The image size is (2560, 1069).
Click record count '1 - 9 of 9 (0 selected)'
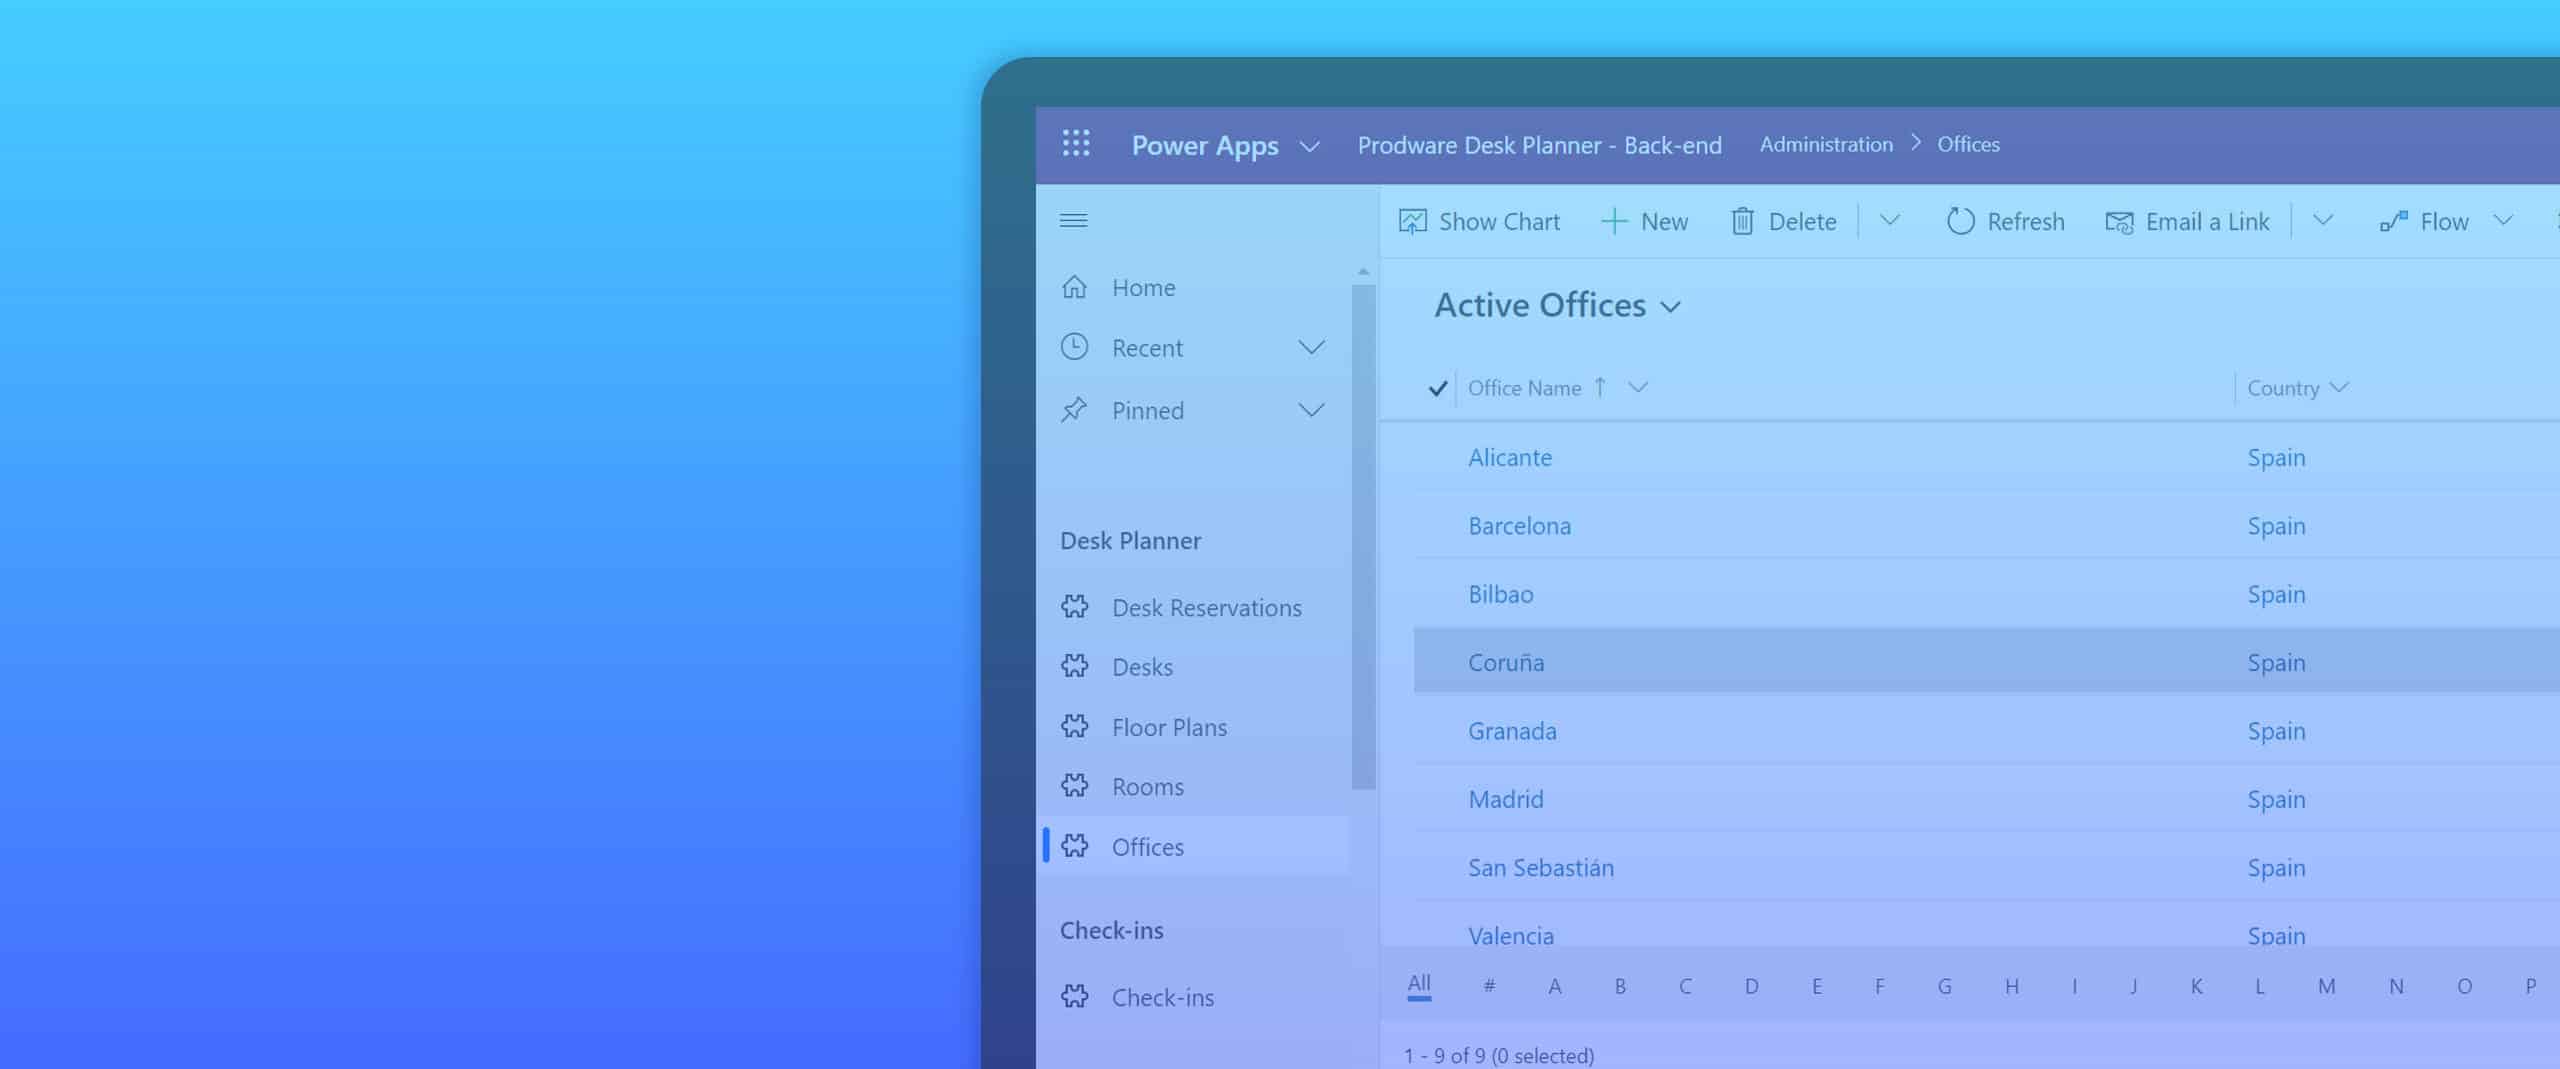tap(1498, 1055)
